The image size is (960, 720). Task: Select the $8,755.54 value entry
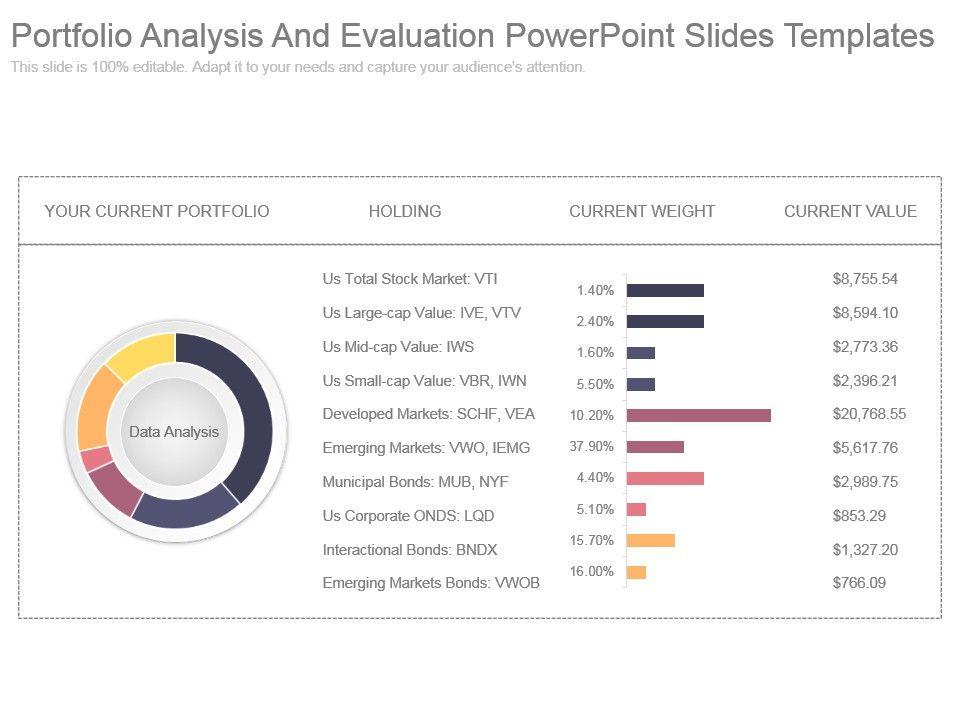tap(865, 279)
